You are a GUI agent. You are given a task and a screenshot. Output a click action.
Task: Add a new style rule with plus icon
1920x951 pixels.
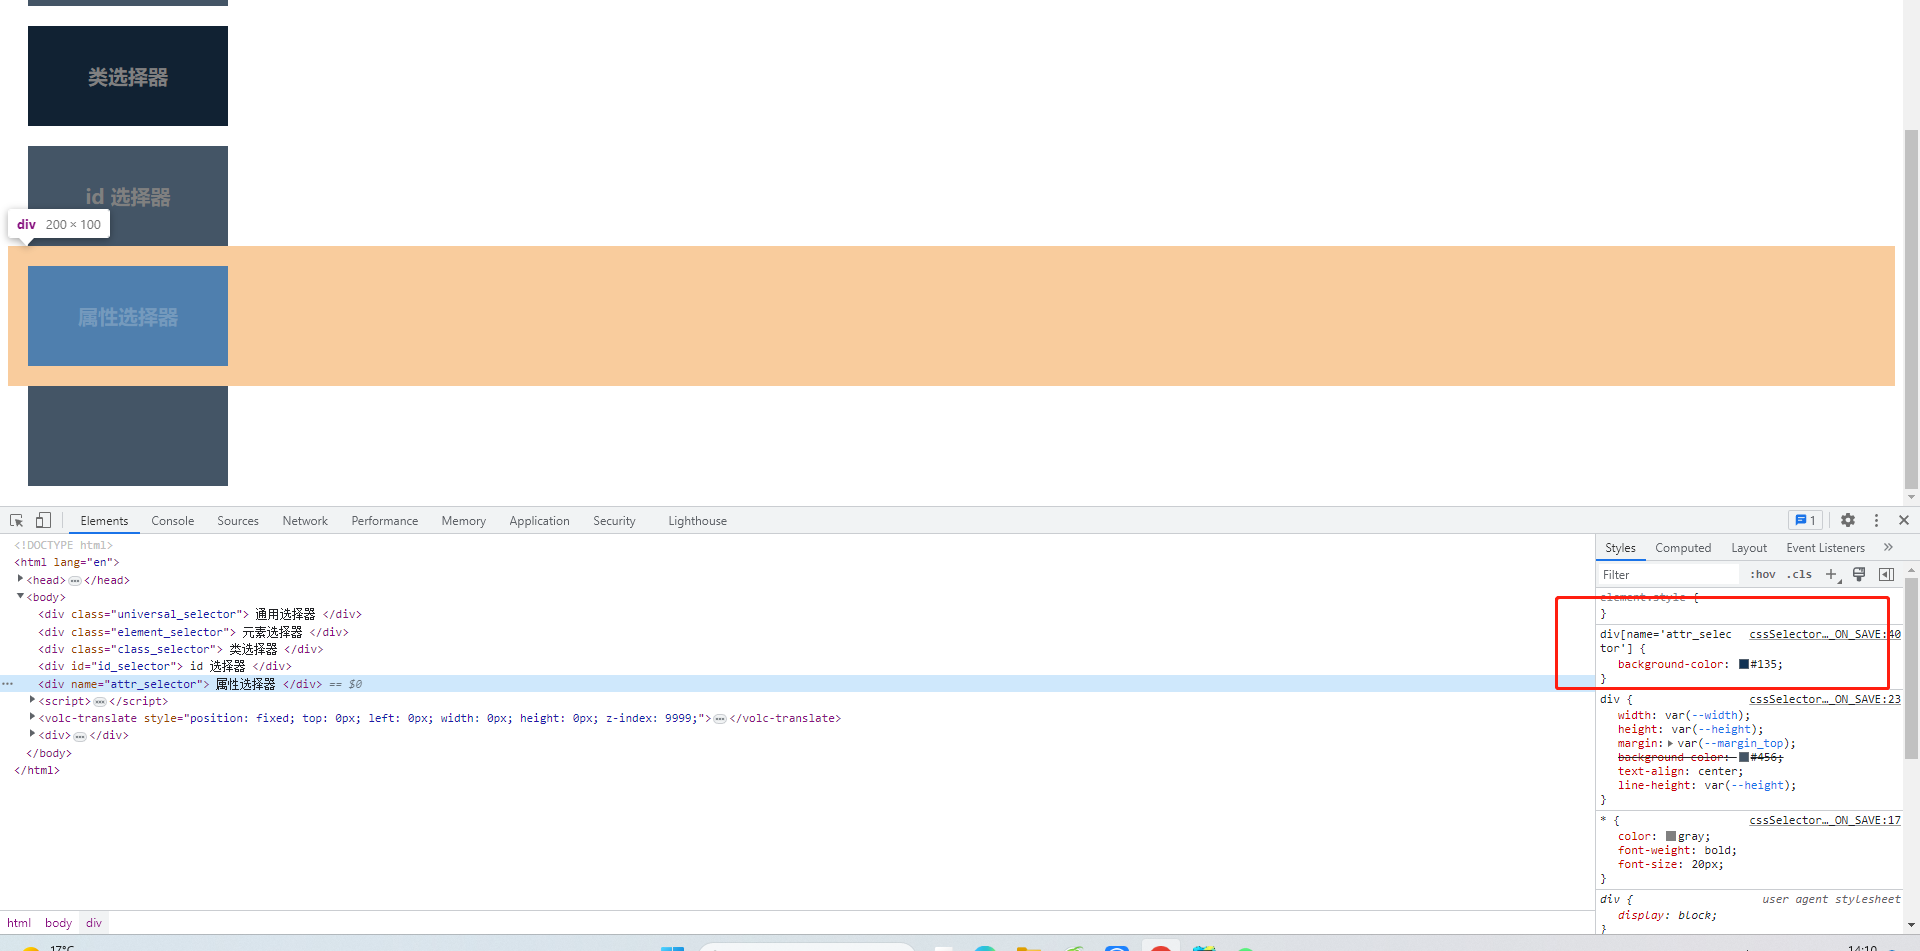tap(1832, 574)
